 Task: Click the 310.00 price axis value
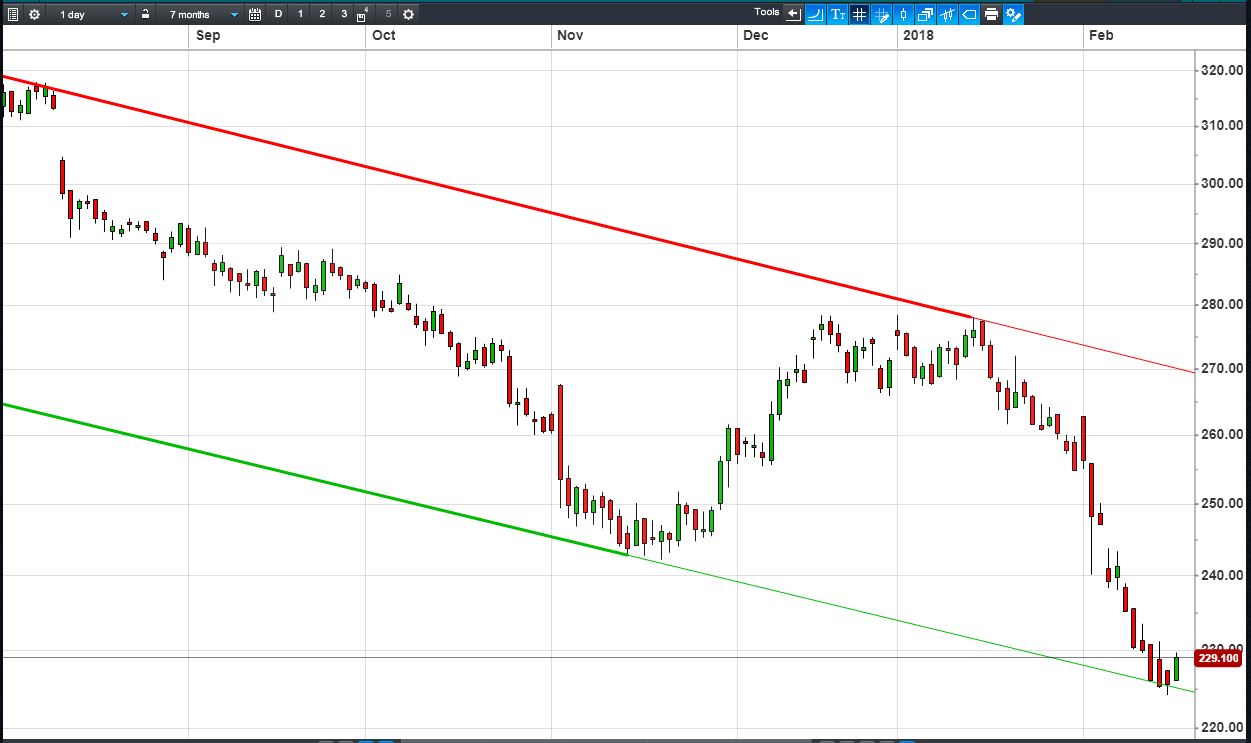pyautogui.click(x=1221, y=126)
